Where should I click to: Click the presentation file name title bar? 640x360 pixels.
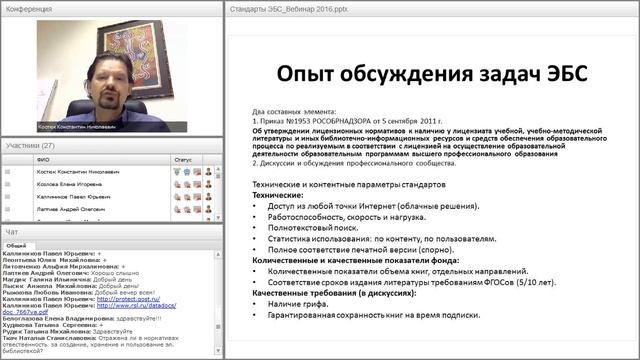pos(432,9)
